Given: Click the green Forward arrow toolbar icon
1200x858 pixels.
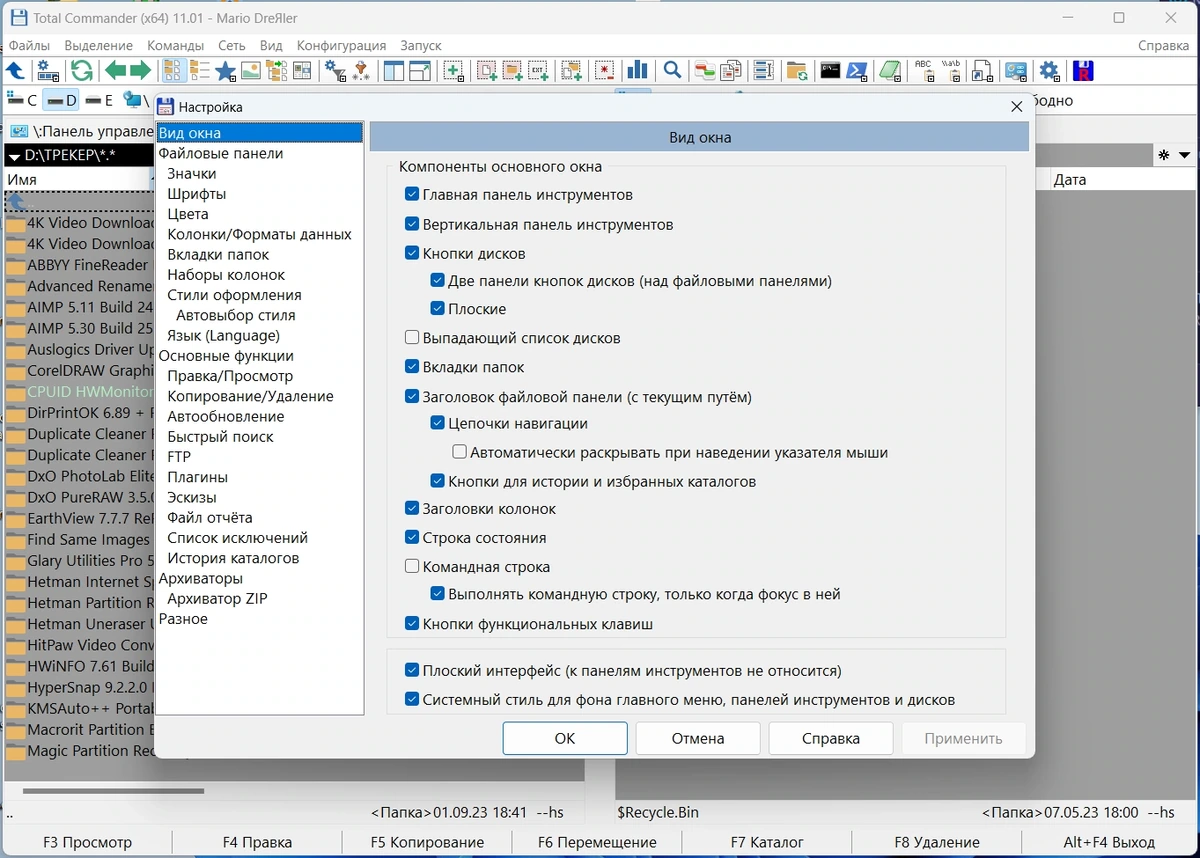Looking at the screenshot, I should 140,70.
